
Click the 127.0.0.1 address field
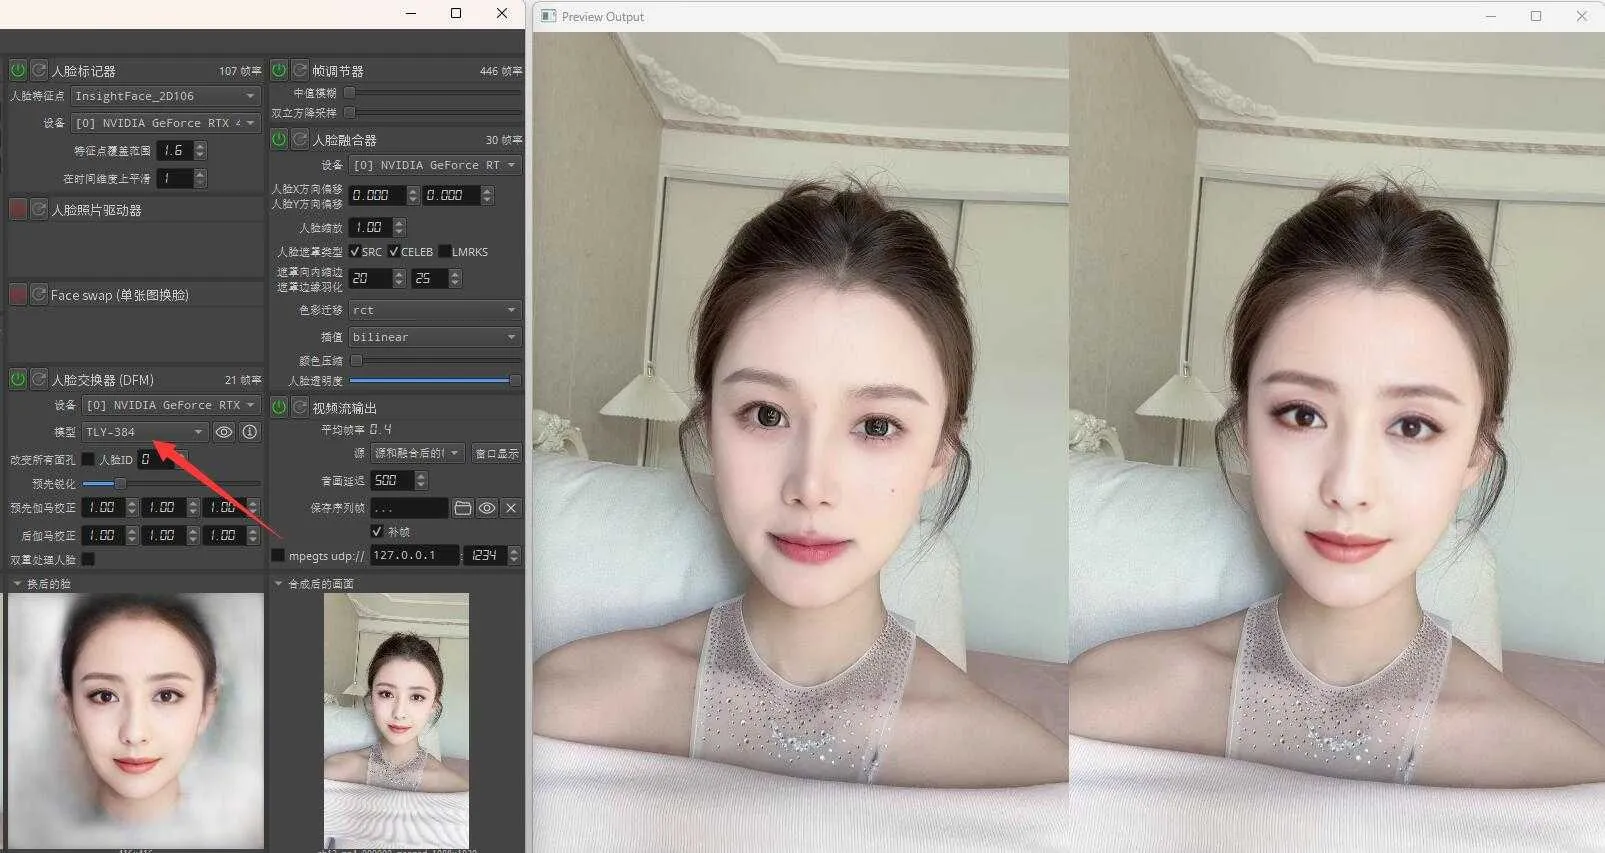click(414, 555)
